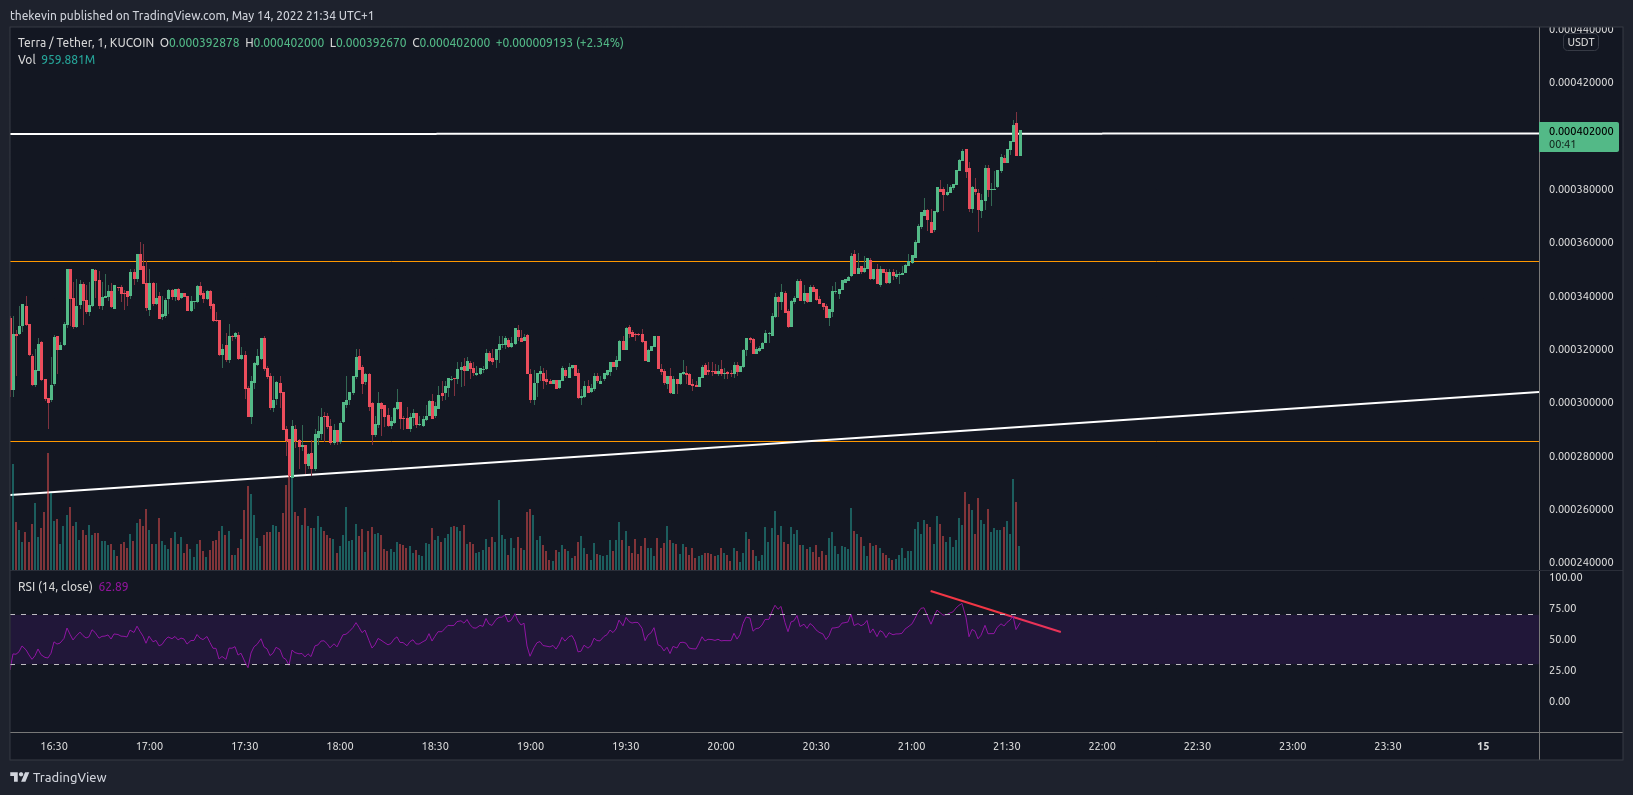
Task: Click the change value +0.000009193 (+2.34%)
Action: (x=560, y=43)
